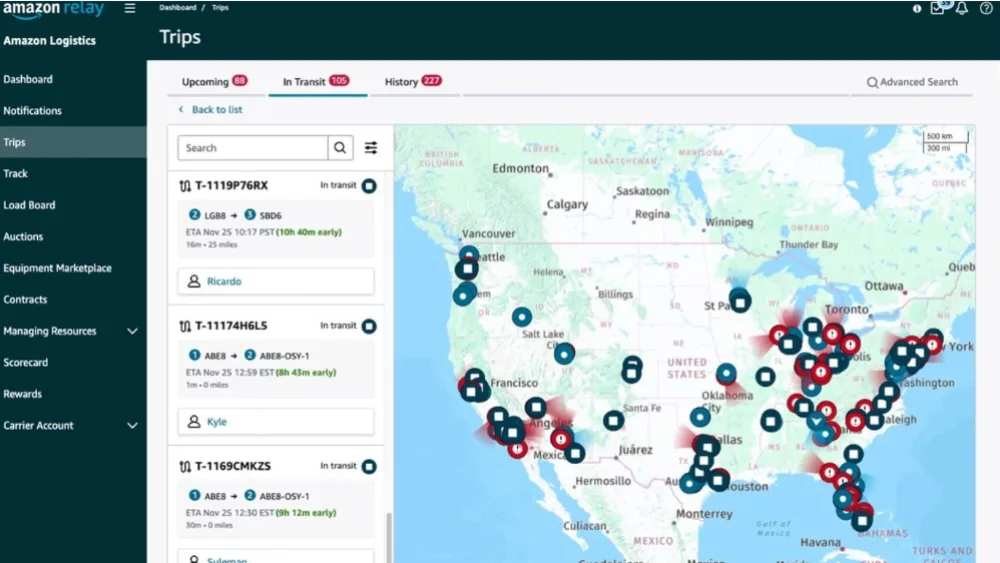Click ETA text '9h 12m early'
The image size is (1000, 563).
(305, 513)
